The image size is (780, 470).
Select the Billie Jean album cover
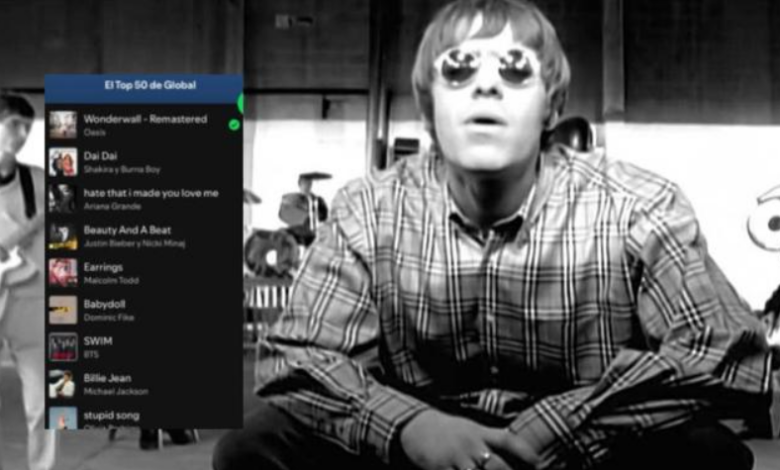63,384
